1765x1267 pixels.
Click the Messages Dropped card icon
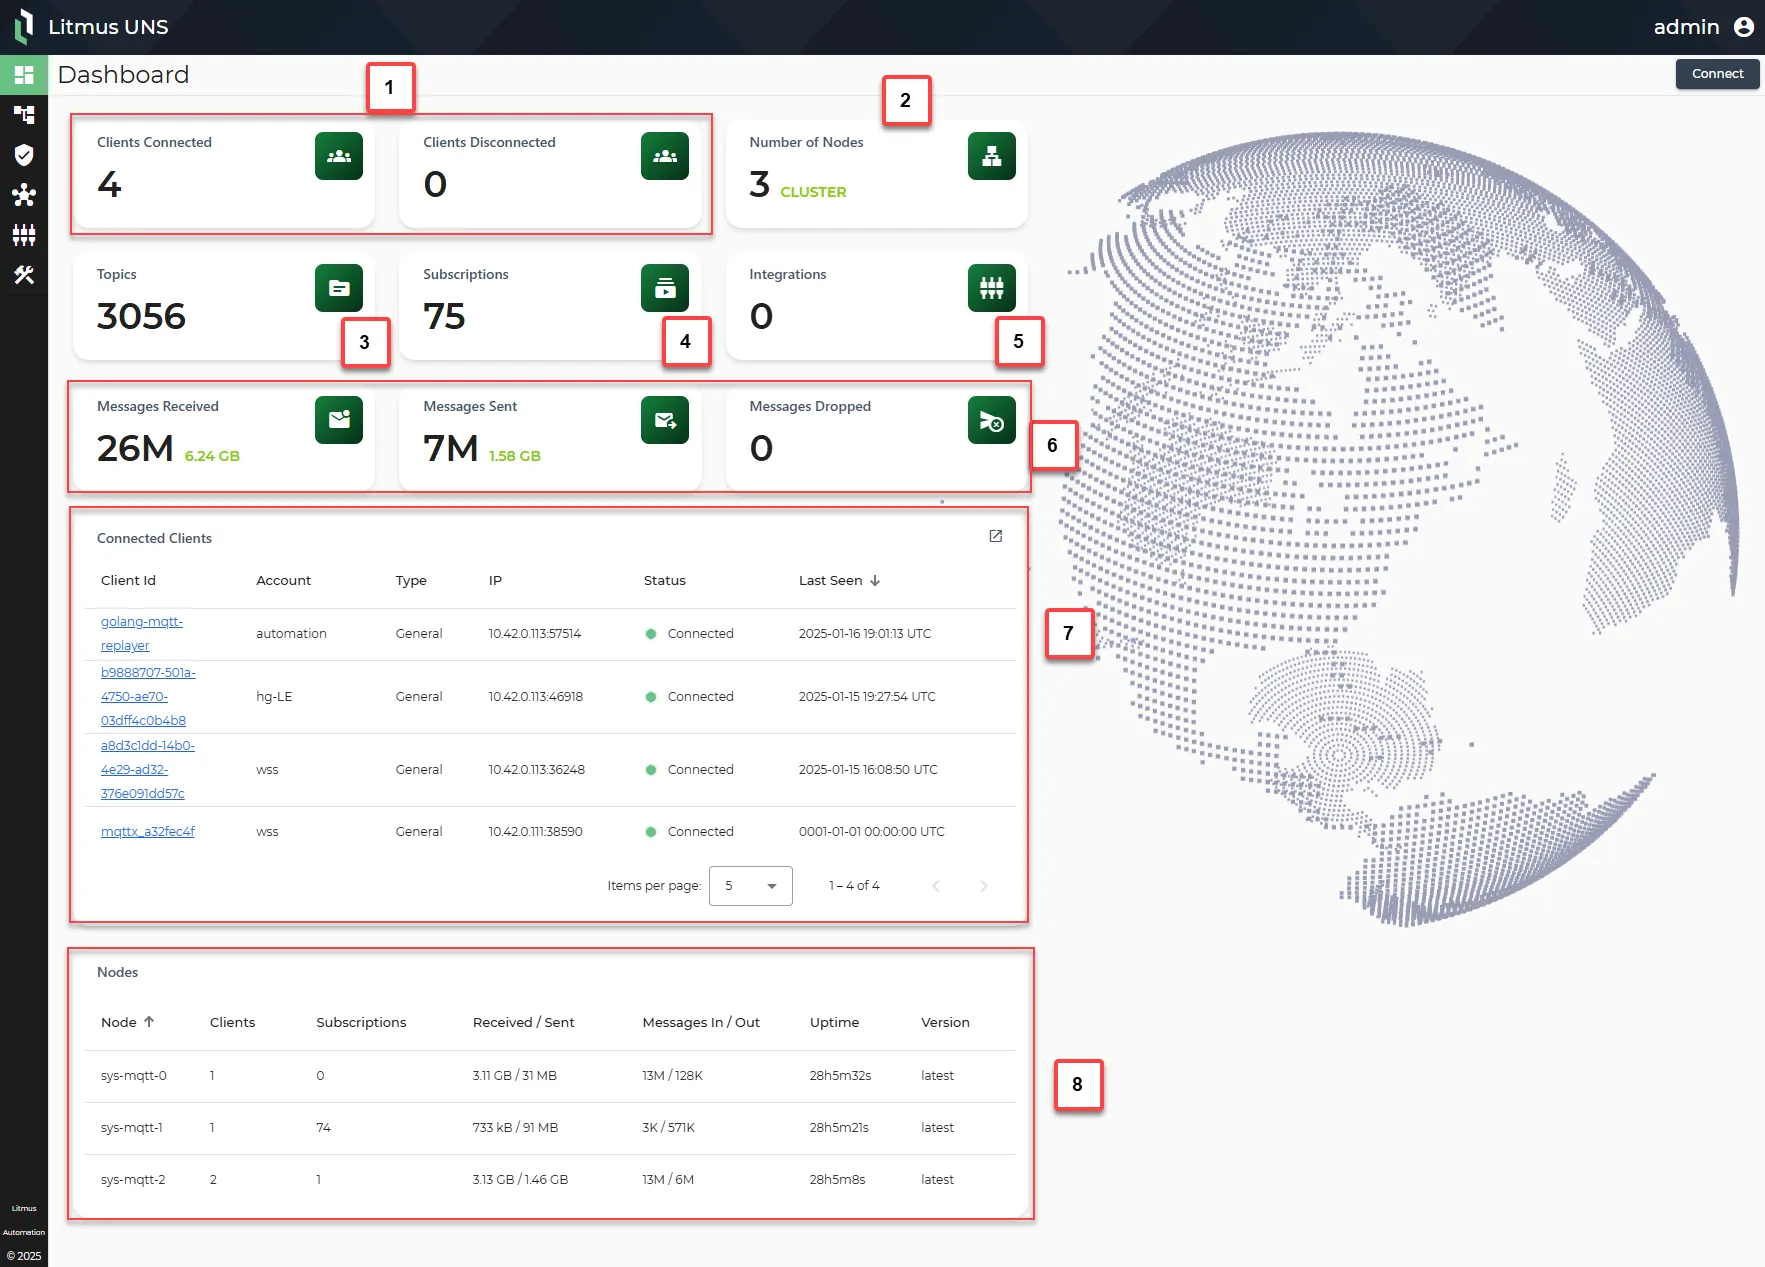coord(992,420)
